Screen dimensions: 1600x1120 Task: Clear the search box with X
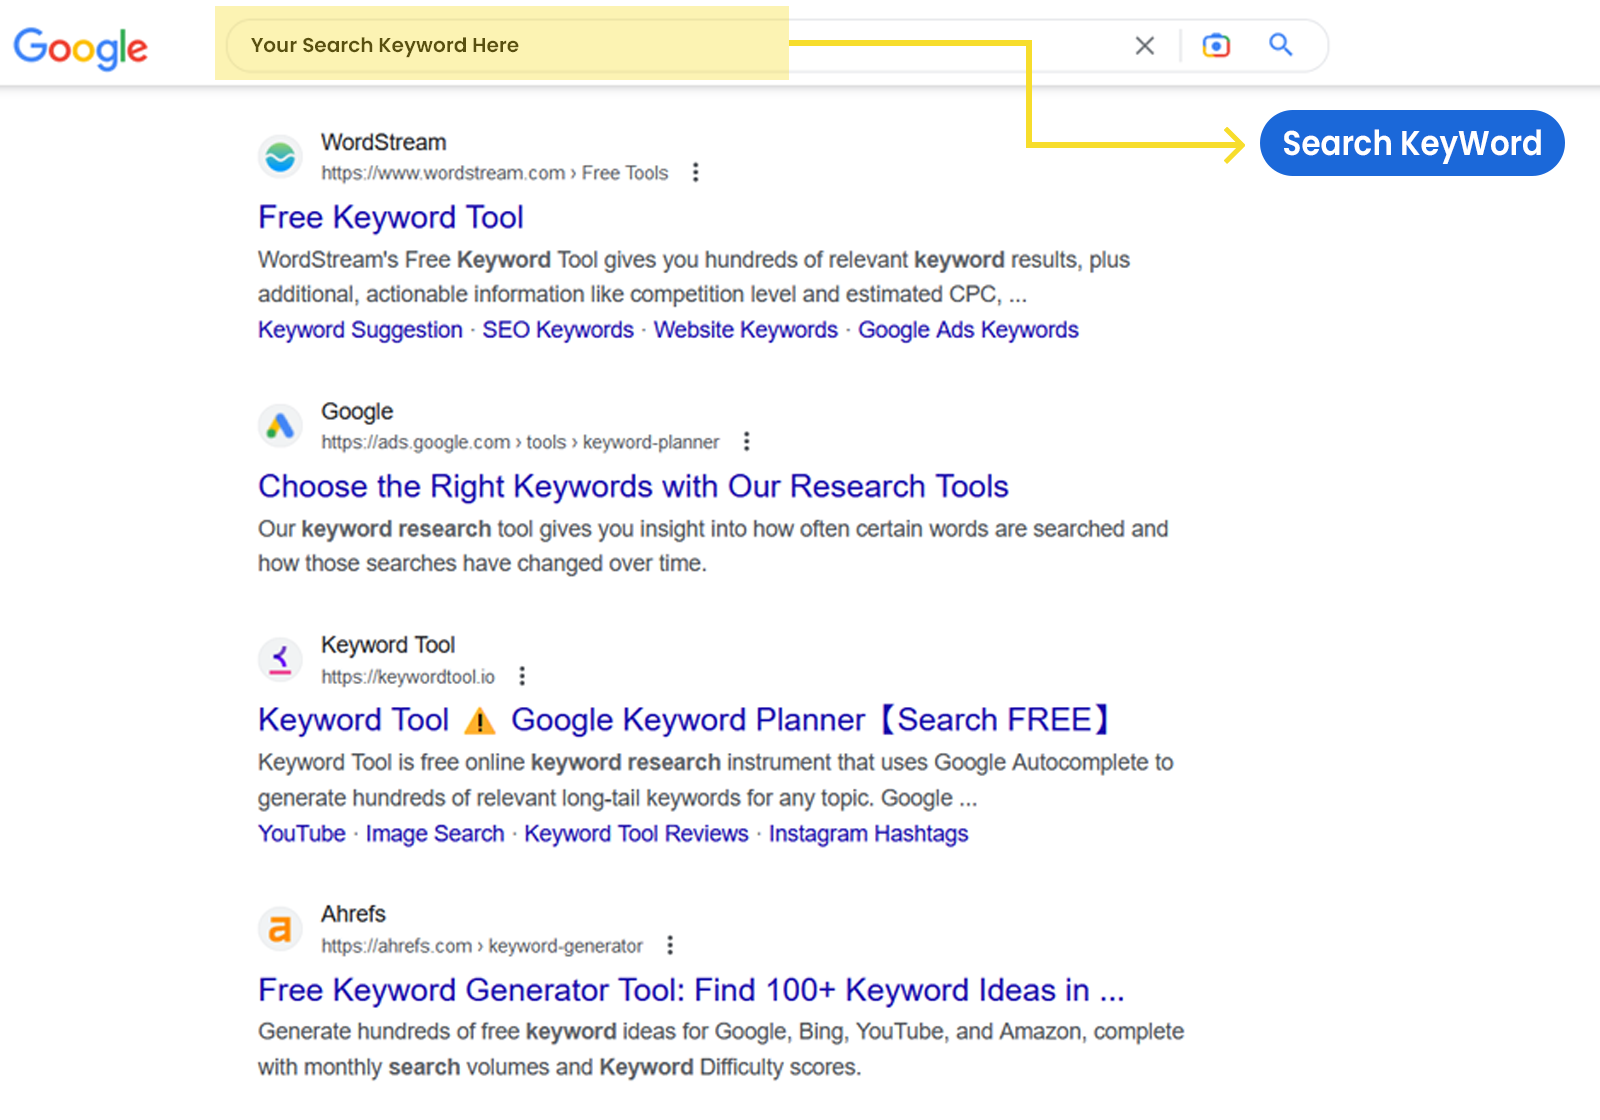pos(1145,46)
